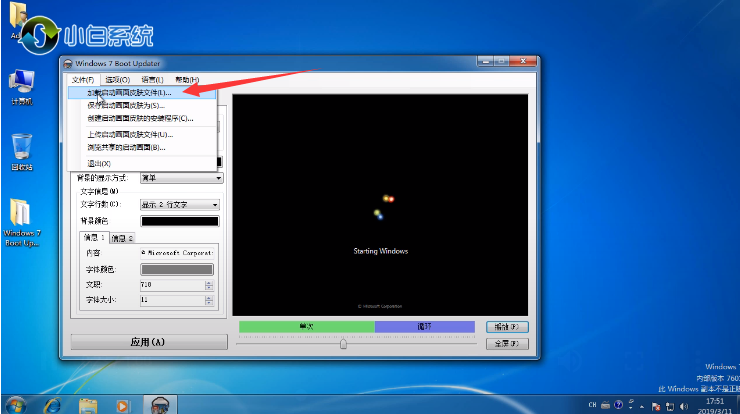Pick the black background color swatch

tap(180, 220)
